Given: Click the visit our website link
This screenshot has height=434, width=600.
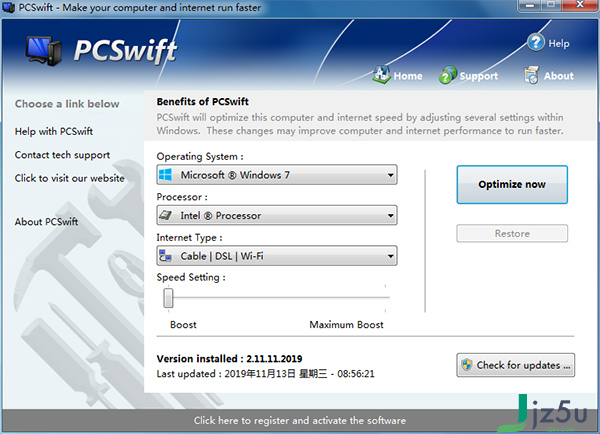Looking at the screenshot, I should 69,178.
